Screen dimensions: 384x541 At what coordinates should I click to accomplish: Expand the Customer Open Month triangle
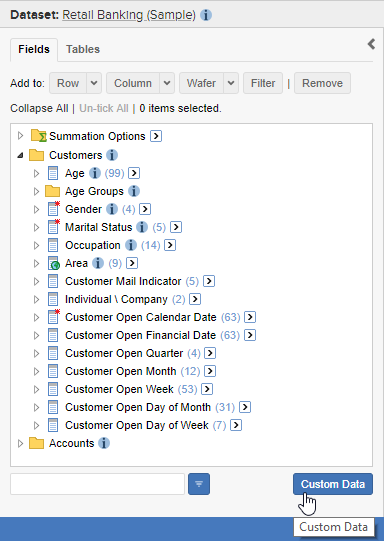point(36,371)
